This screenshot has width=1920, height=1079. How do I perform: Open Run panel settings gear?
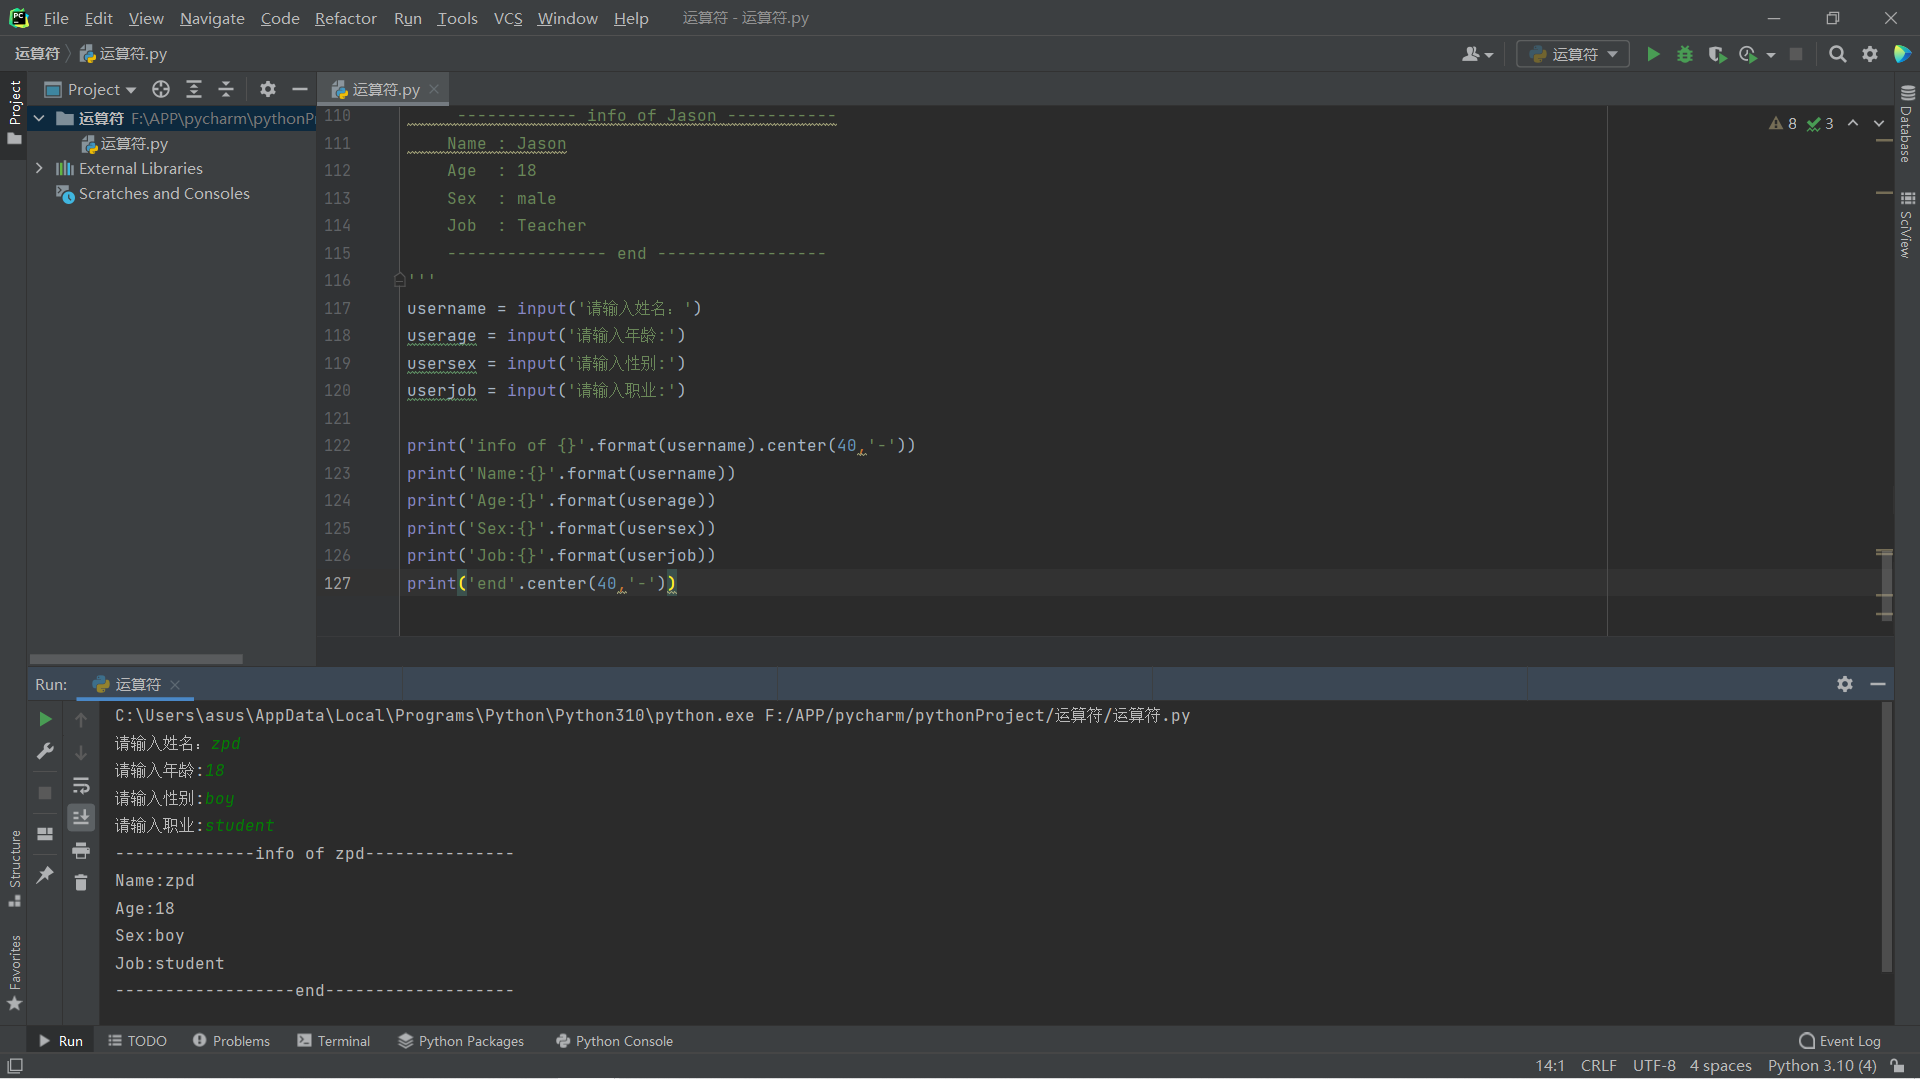[1845, 684]
